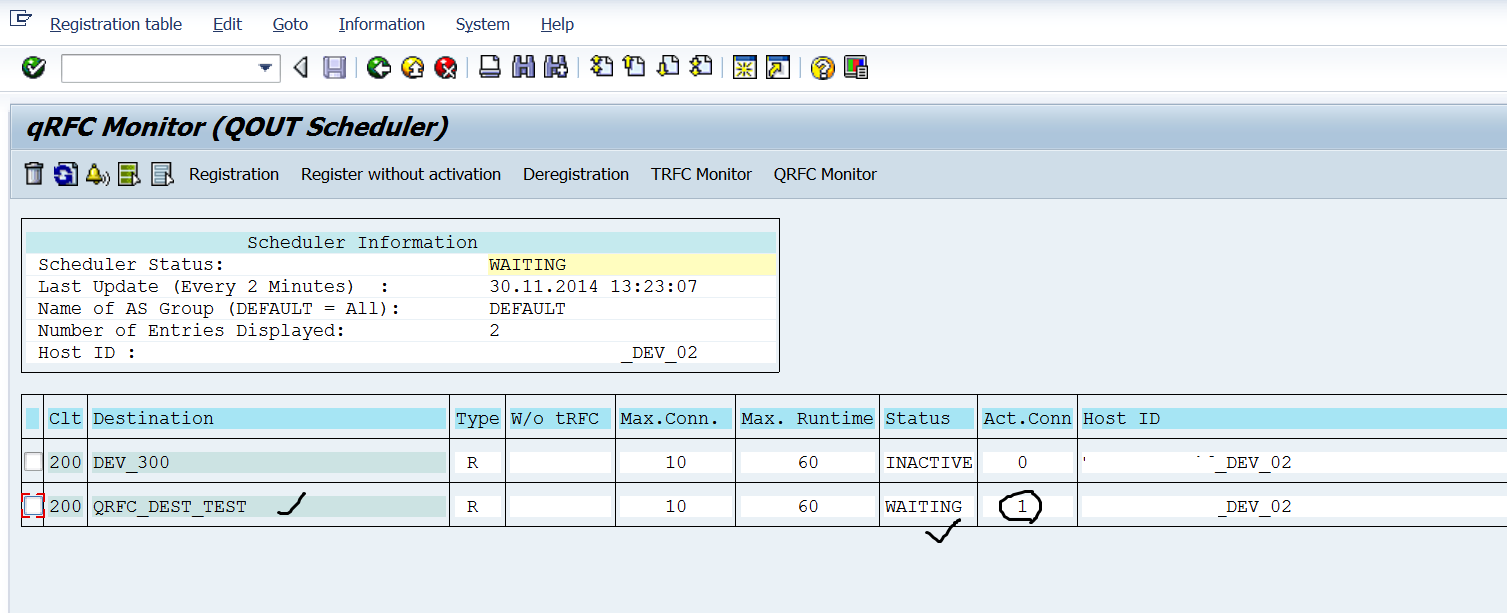Image resolution: width=1511 pixels, height=613 pixels.
Task: Click the Save diskette icon
Action: (335, 68)
